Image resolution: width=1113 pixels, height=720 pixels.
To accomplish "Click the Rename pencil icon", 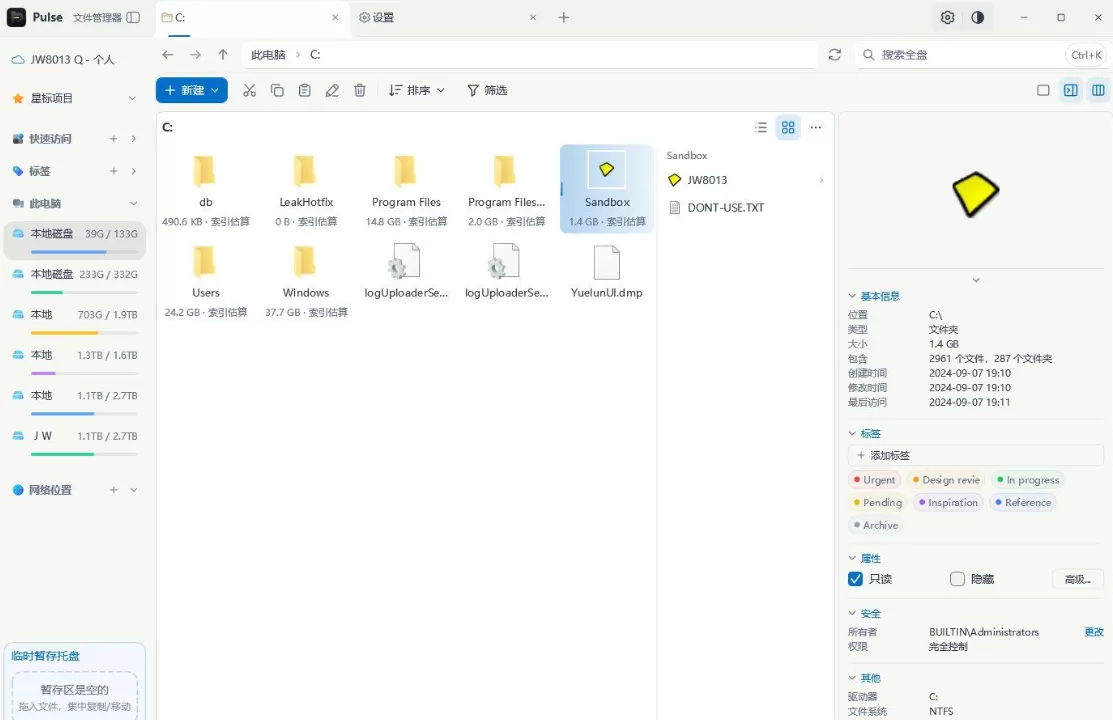I will pos(332,90).
